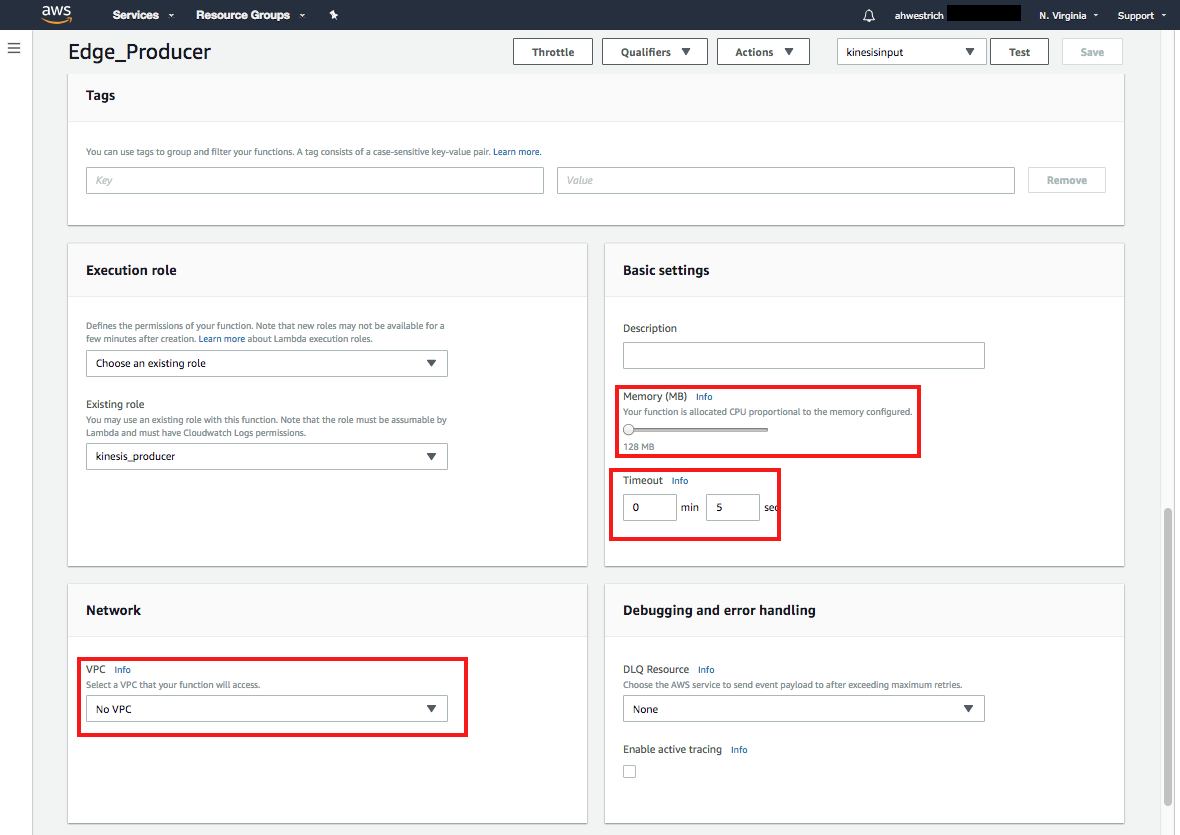Open the Resource Groups menu
This screenshot has width=1180, height=835.
[x=250, y=15]
